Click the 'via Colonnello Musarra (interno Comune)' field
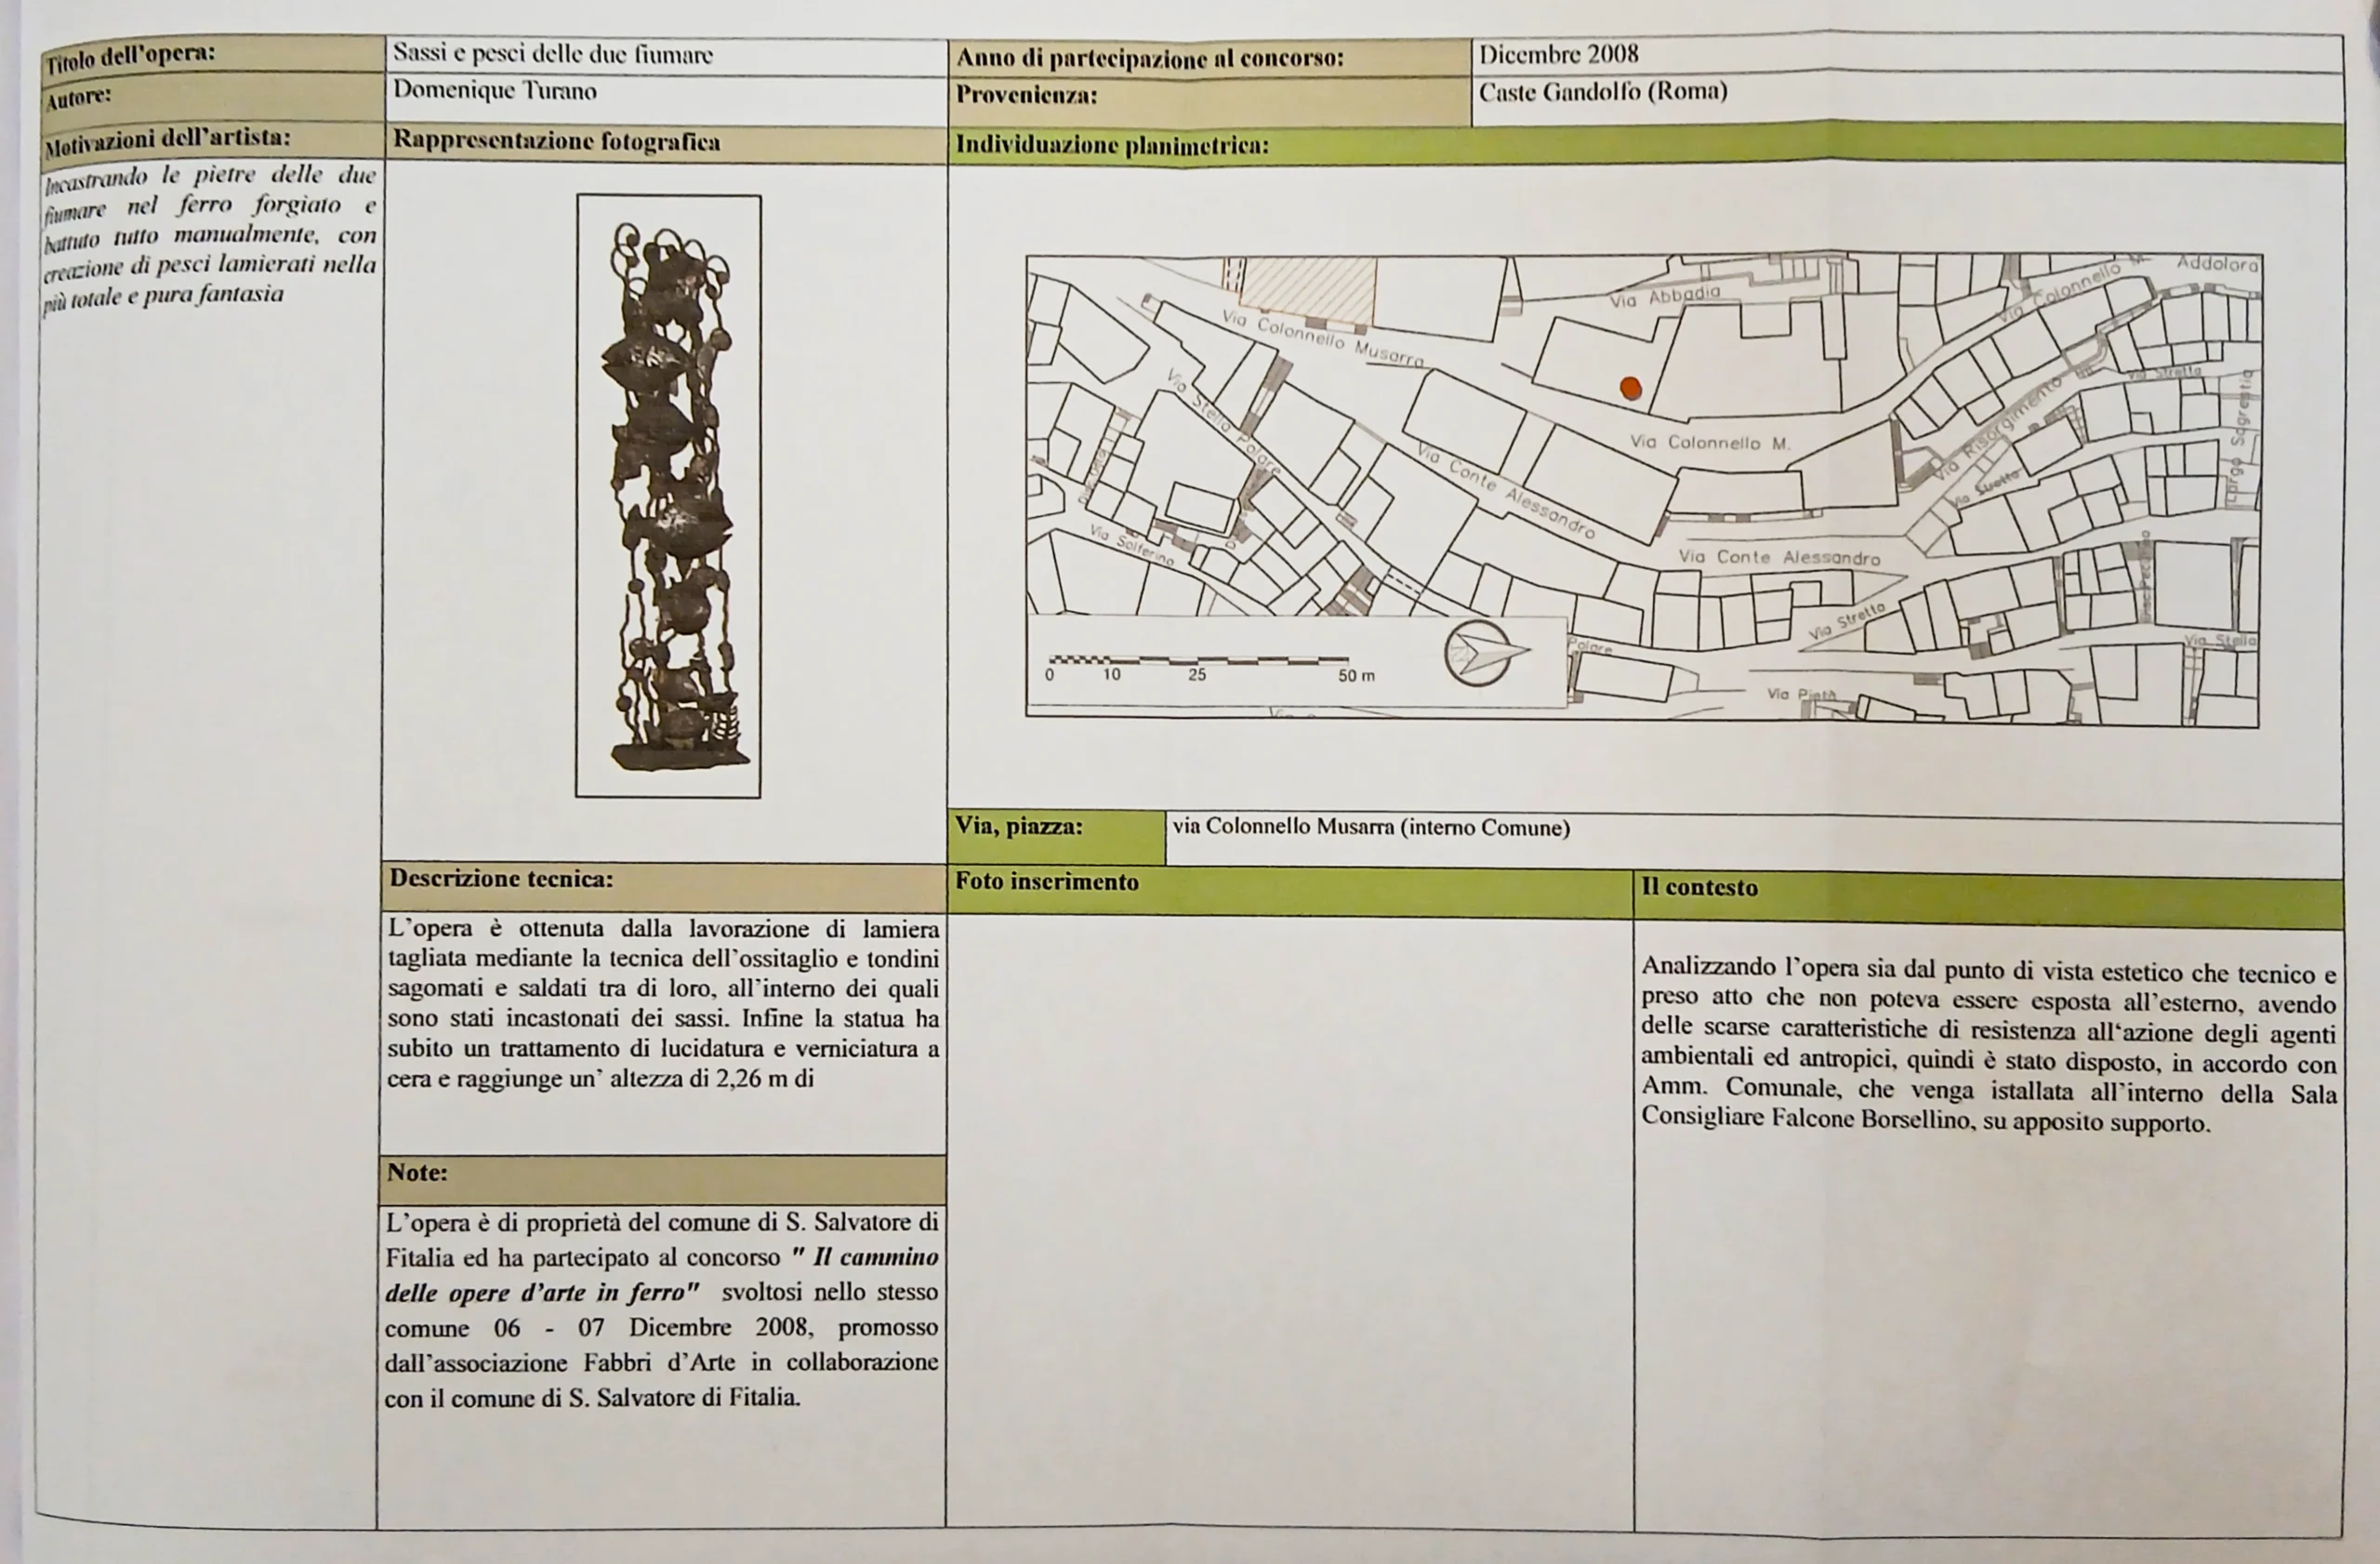Viewport: 2380px width, 1564px height. tap(1371, 828)
